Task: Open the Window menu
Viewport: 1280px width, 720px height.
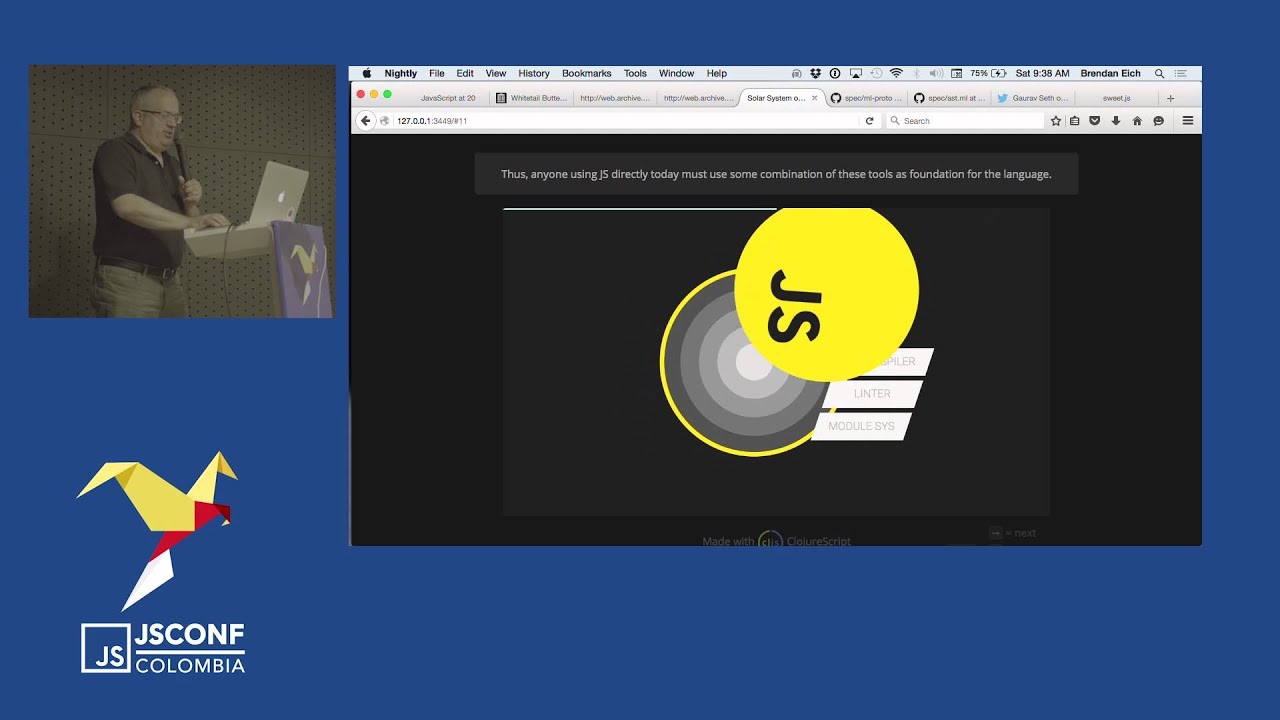Action: (x=676, y=73)
